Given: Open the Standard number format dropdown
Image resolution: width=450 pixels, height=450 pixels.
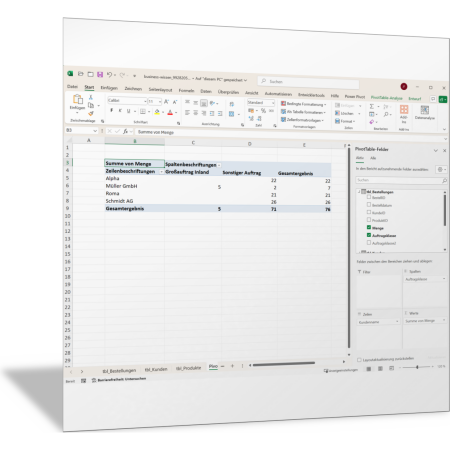Looking at the screenshot, I should 273,103.
